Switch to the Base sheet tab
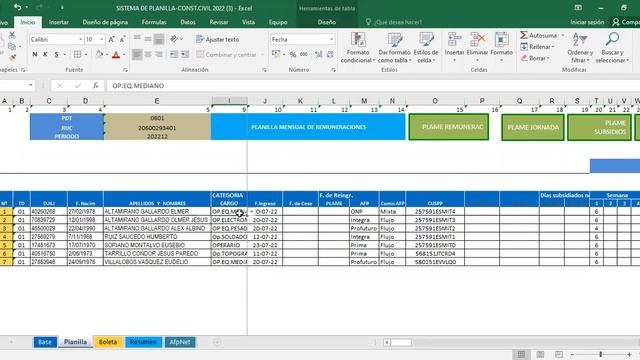This screenshot has width=640, height=360. pos(45,342)
